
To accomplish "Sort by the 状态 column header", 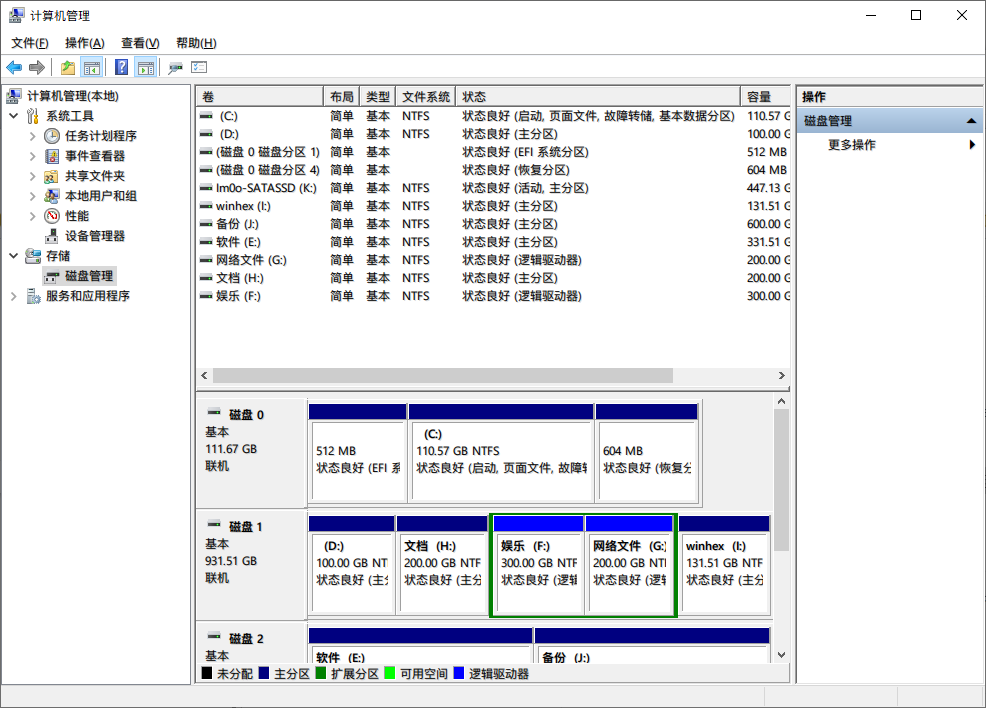I will point(598,97).
